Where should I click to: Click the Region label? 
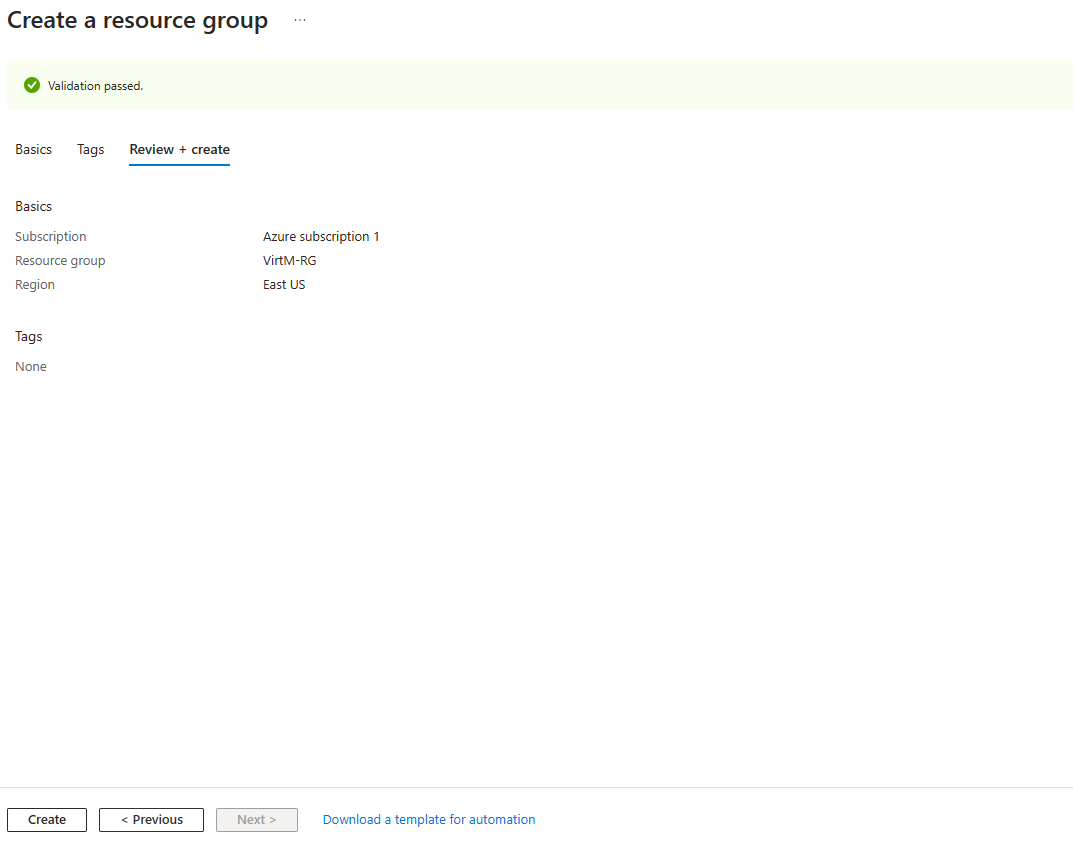34,284
